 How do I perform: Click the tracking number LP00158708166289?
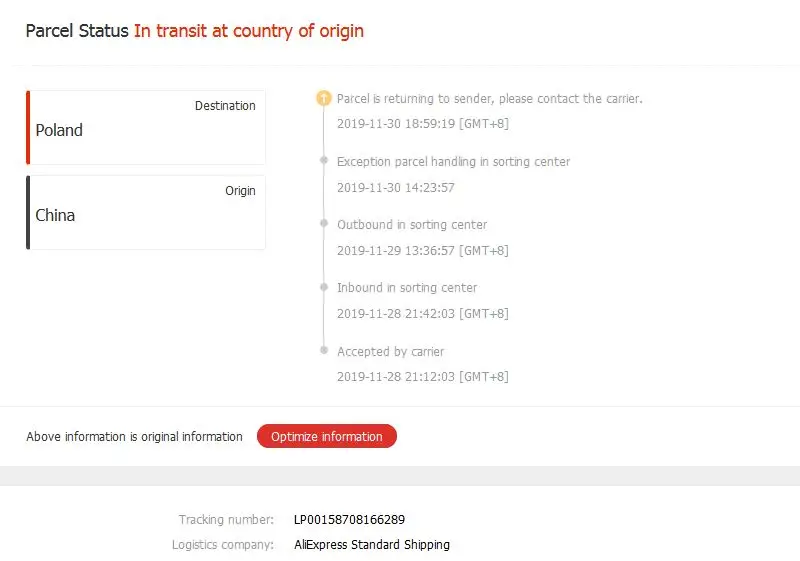[349, 519]
